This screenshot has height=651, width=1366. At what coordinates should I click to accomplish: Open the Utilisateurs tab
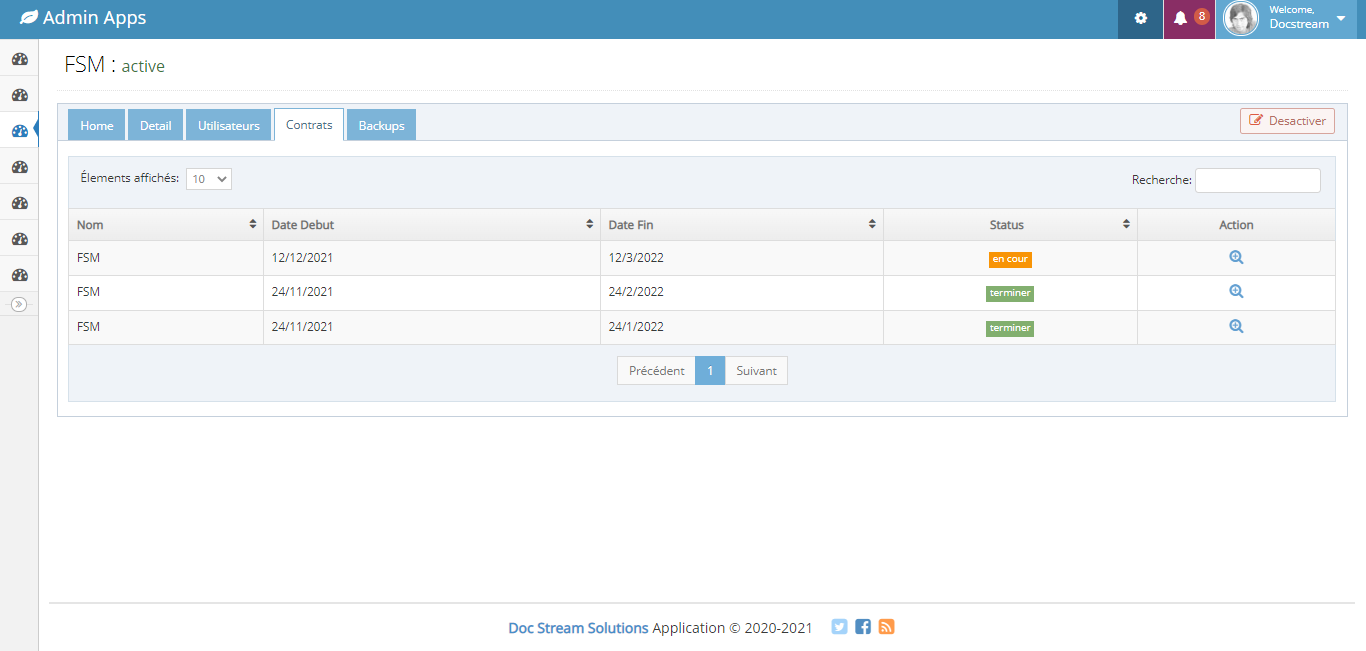click(x=229, y=125)
